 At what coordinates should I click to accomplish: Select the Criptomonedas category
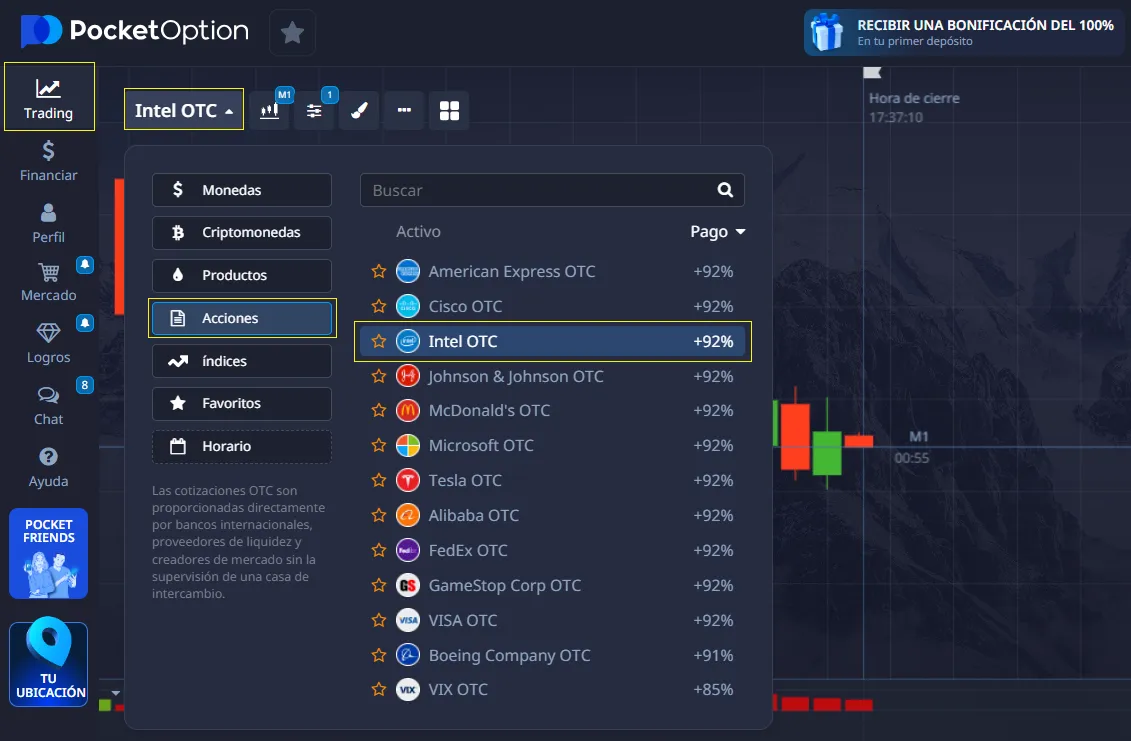click(x=242, y=232)
